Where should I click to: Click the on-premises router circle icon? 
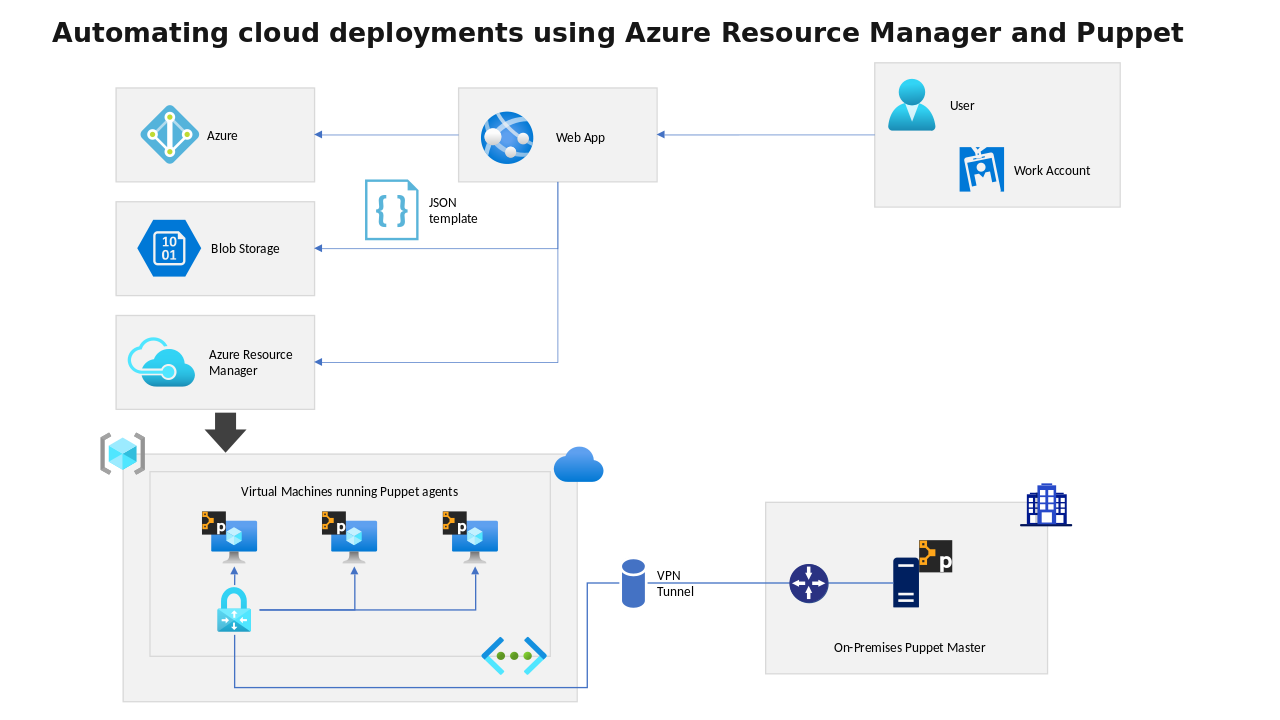click(809, 583)
